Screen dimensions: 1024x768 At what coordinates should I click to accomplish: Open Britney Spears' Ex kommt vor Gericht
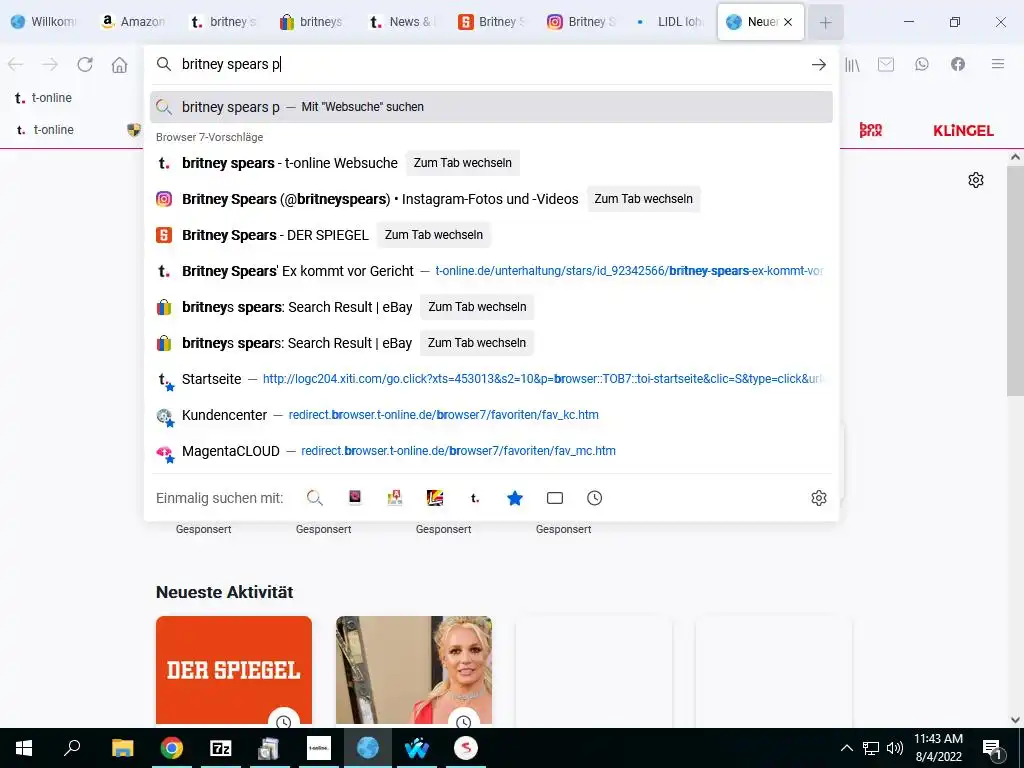tap(491, 271)
